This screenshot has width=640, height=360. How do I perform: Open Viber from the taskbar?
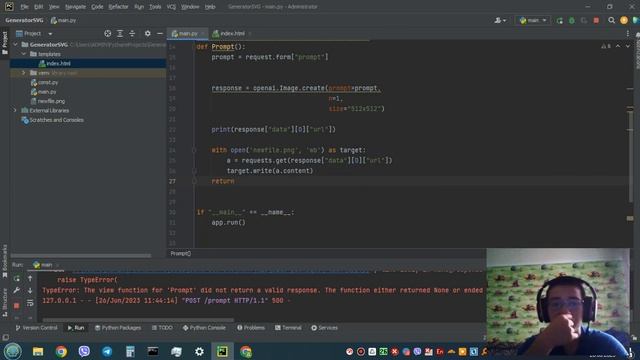point(84,351)
